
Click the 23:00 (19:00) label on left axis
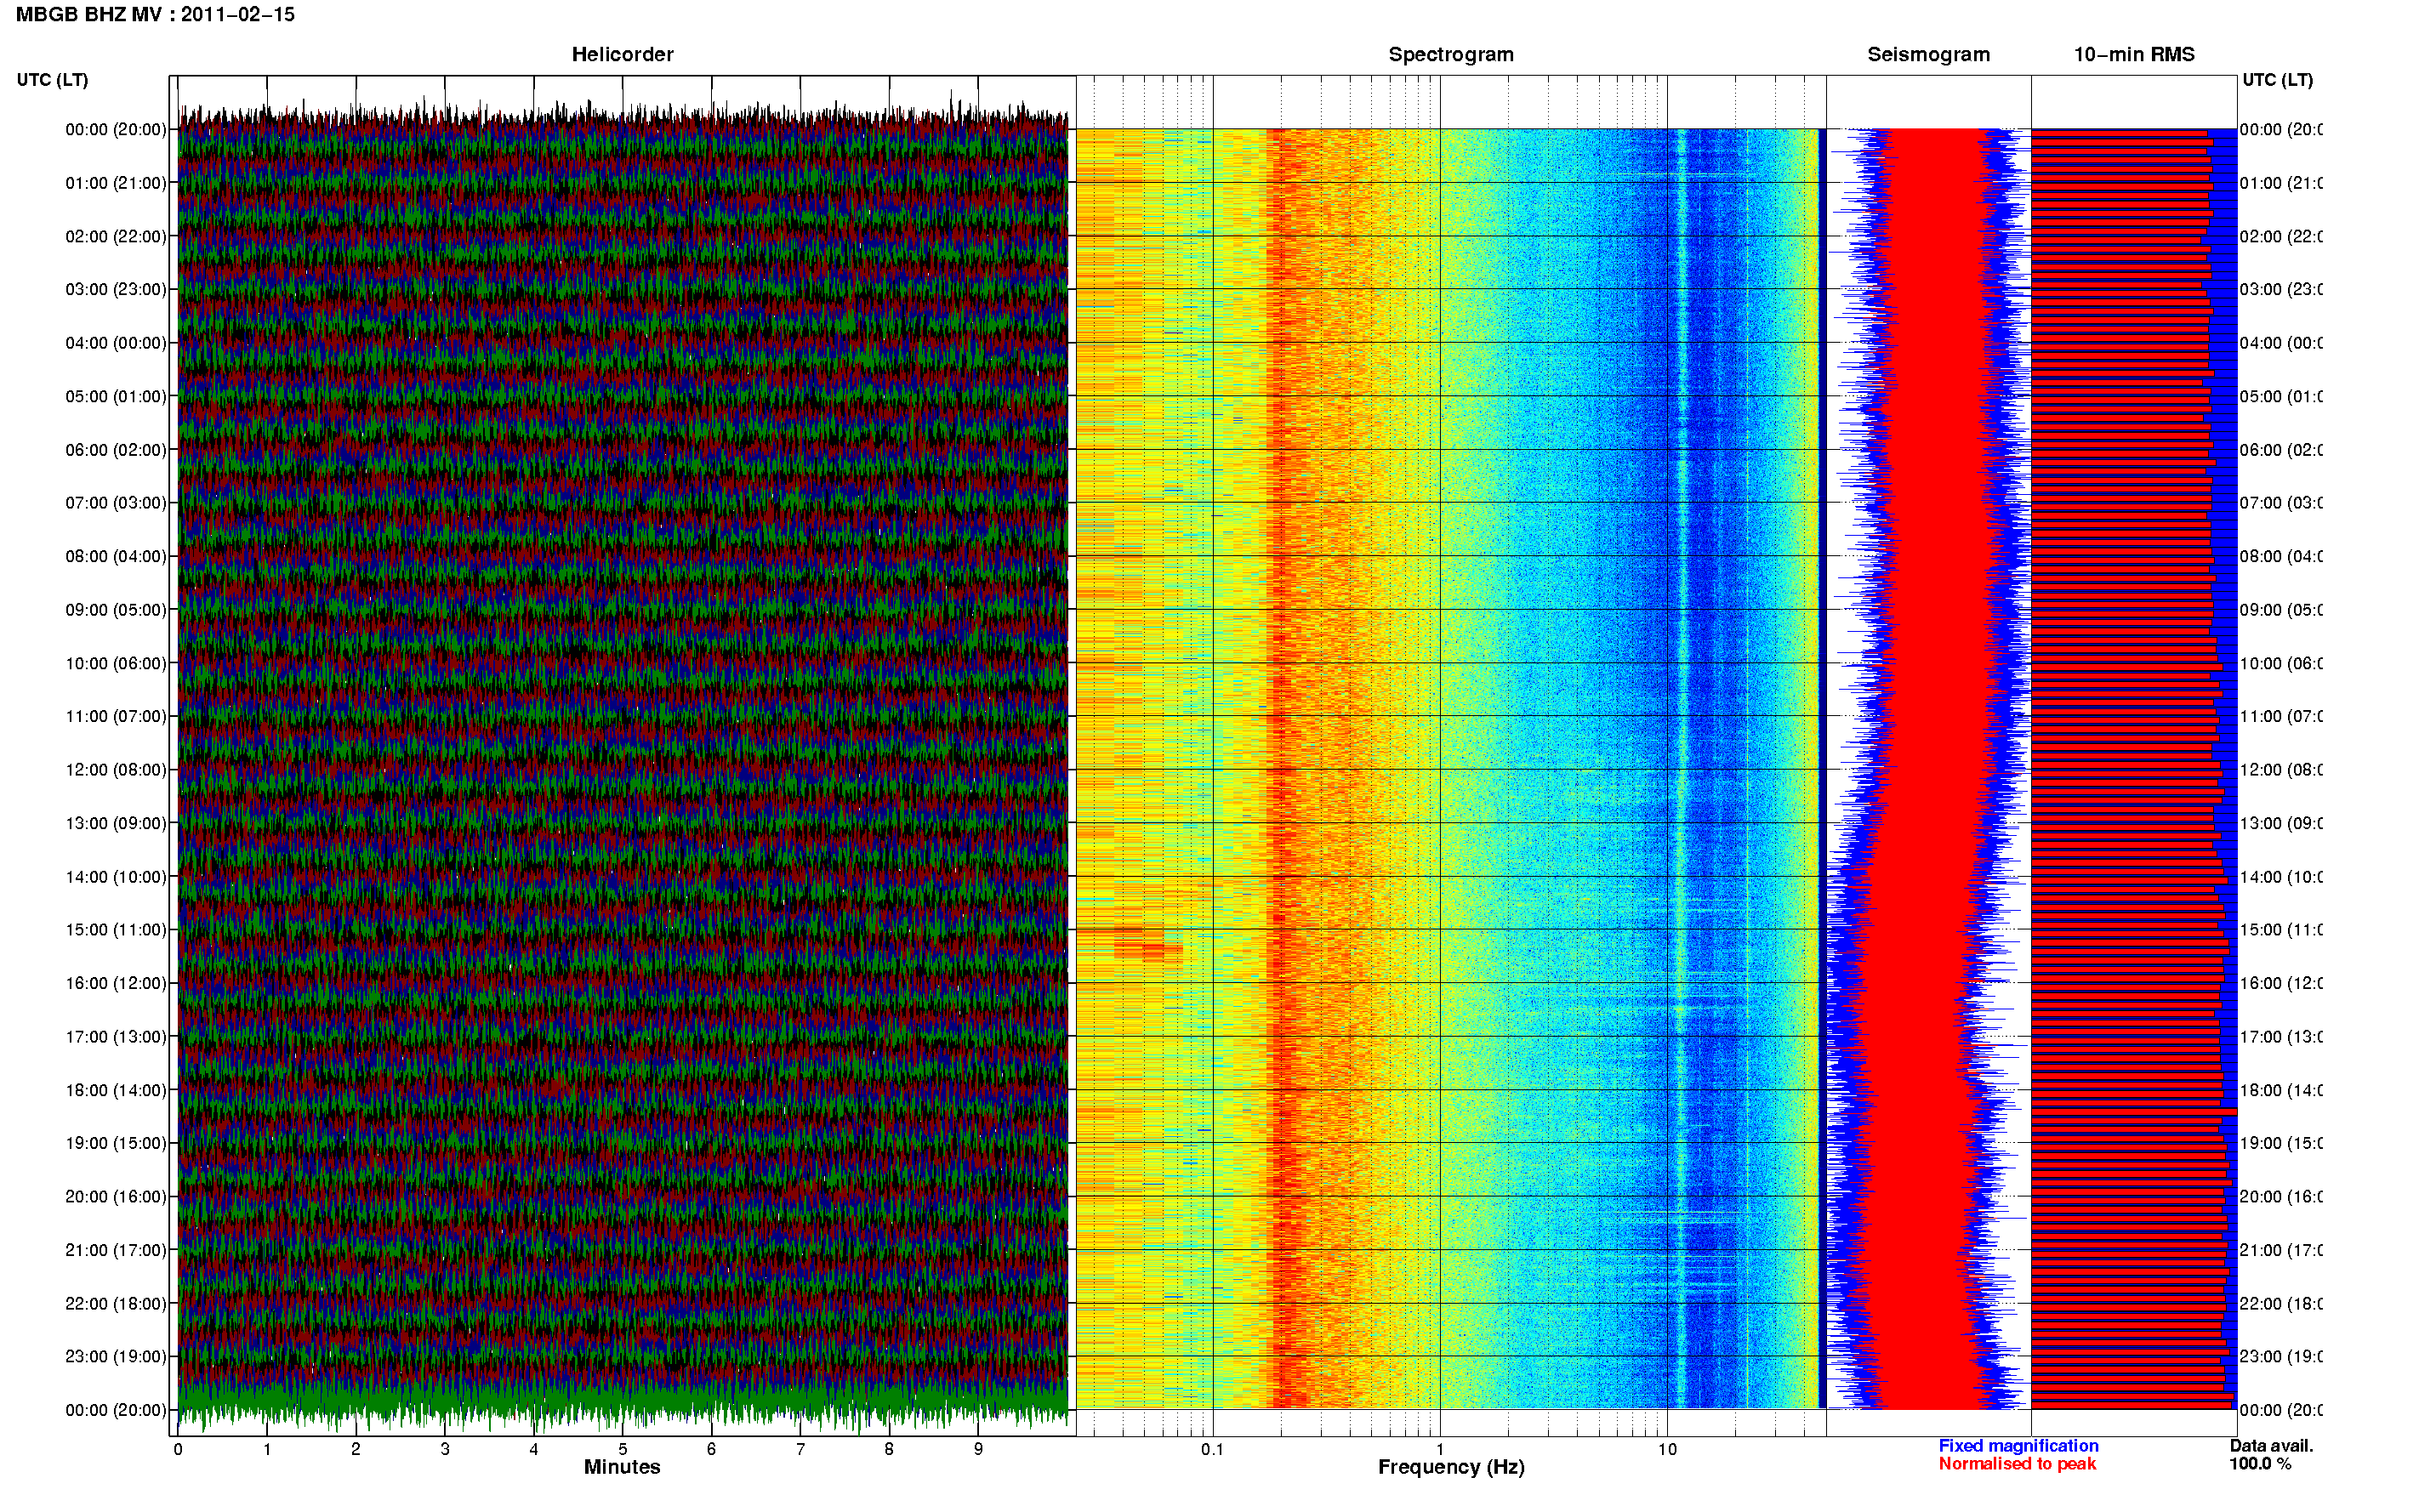coord(116,1356)
